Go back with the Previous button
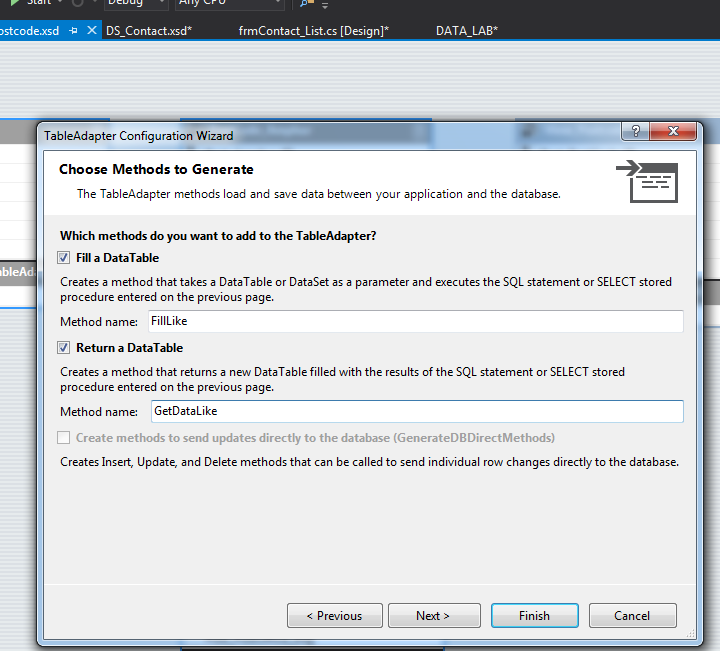720x651 pixels. [x=334, y=616]
